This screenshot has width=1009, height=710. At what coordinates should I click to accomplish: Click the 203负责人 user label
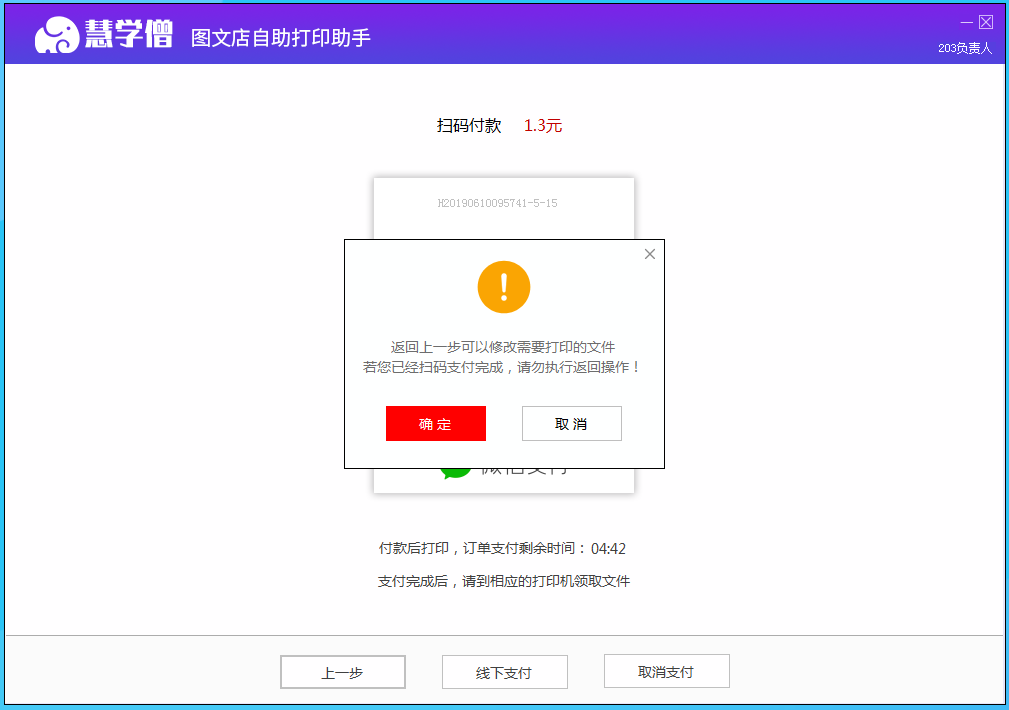[x=964, y=48]
